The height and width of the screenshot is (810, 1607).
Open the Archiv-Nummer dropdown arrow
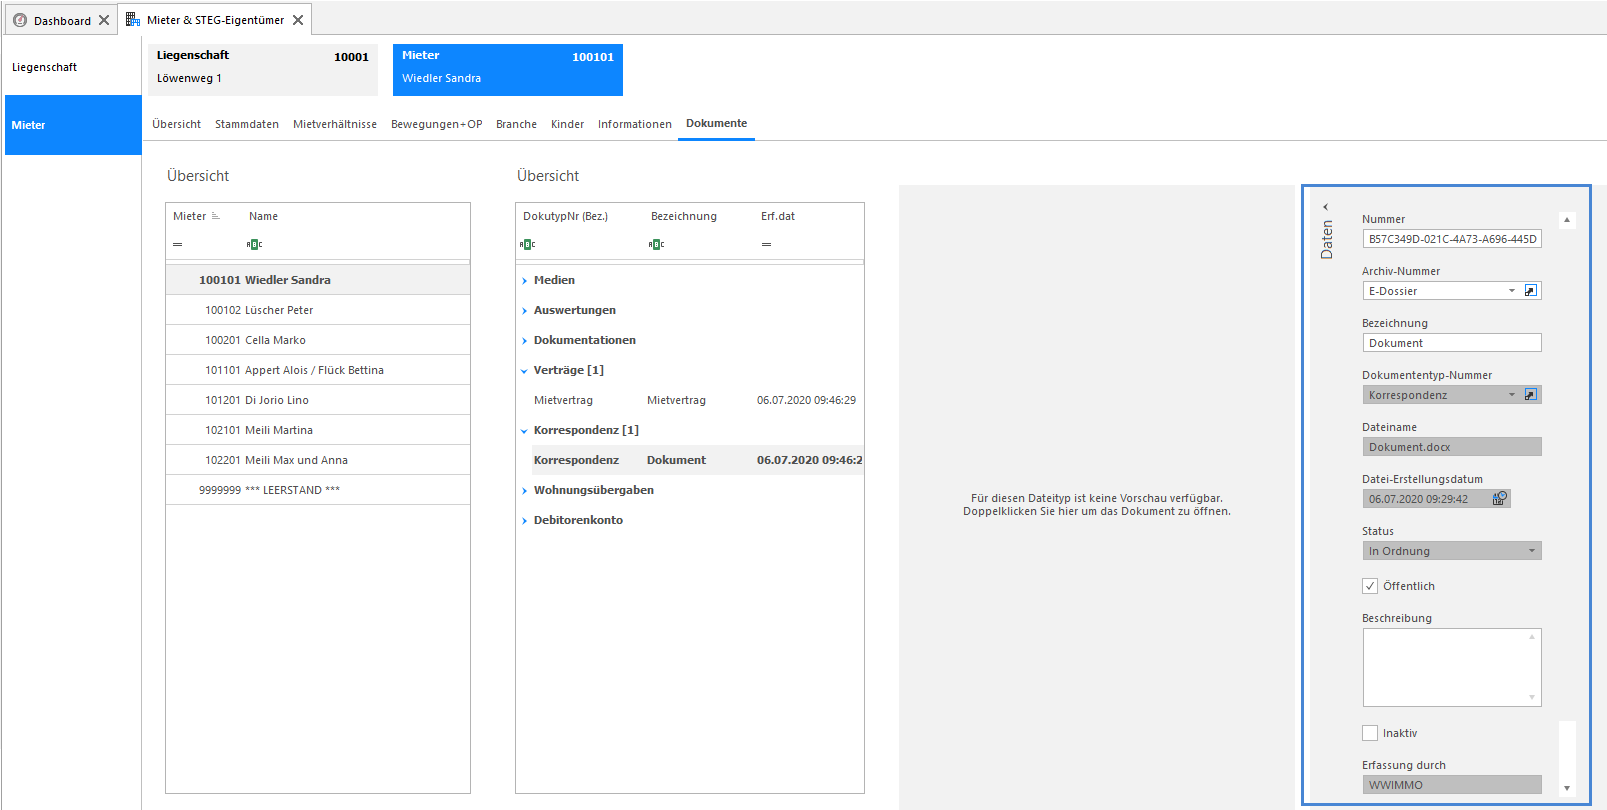pos(1512,291)
